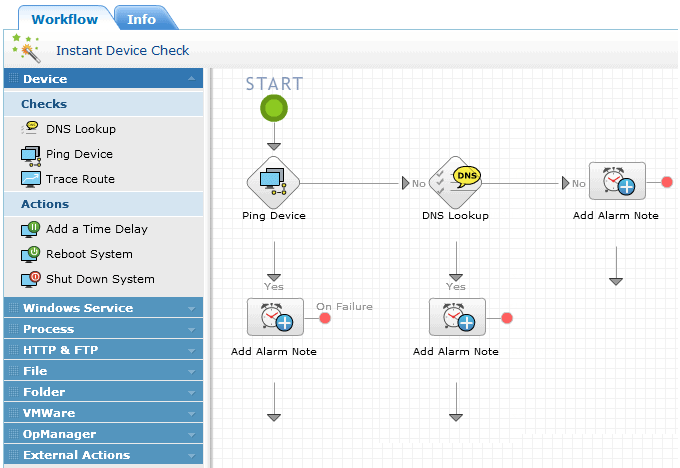Select the top-right Add Alarm Note node
The image size is (680, 468).
(x=617, y=181)
